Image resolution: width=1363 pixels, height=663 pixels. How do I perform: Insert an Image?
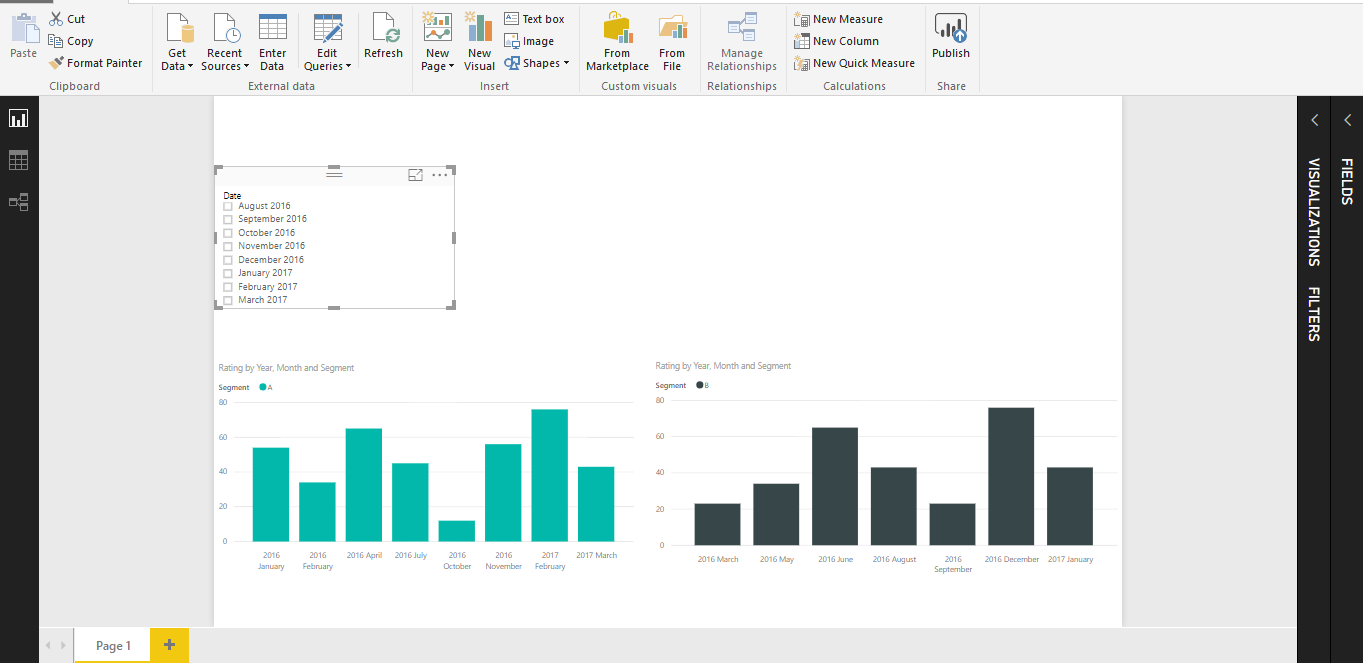coord(529,41)
